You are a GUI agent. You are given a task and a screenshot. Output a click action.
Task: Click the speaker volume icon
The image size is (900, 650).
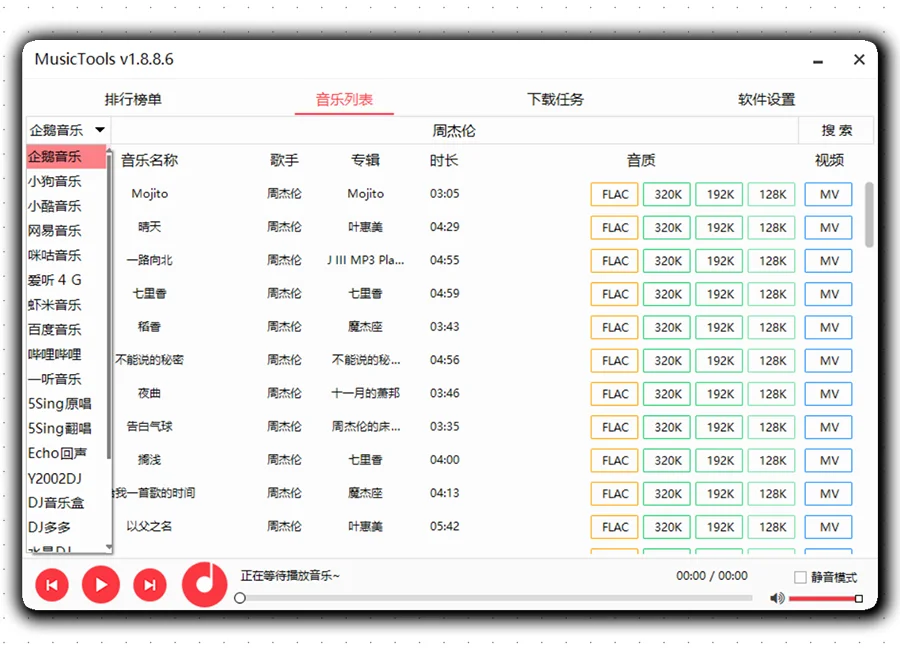click(x=777, y=598)
